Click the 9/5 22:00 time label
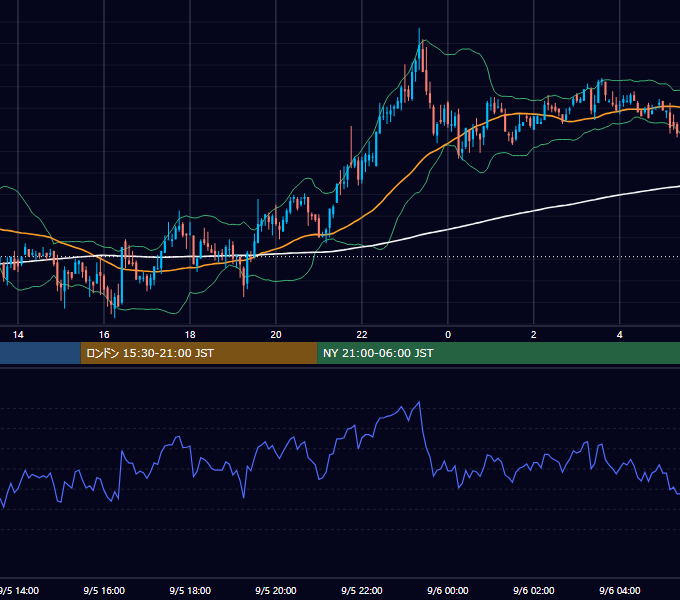The width and height of the screenshot is (680, 600). pyautogui.click(x=362, y=590)
